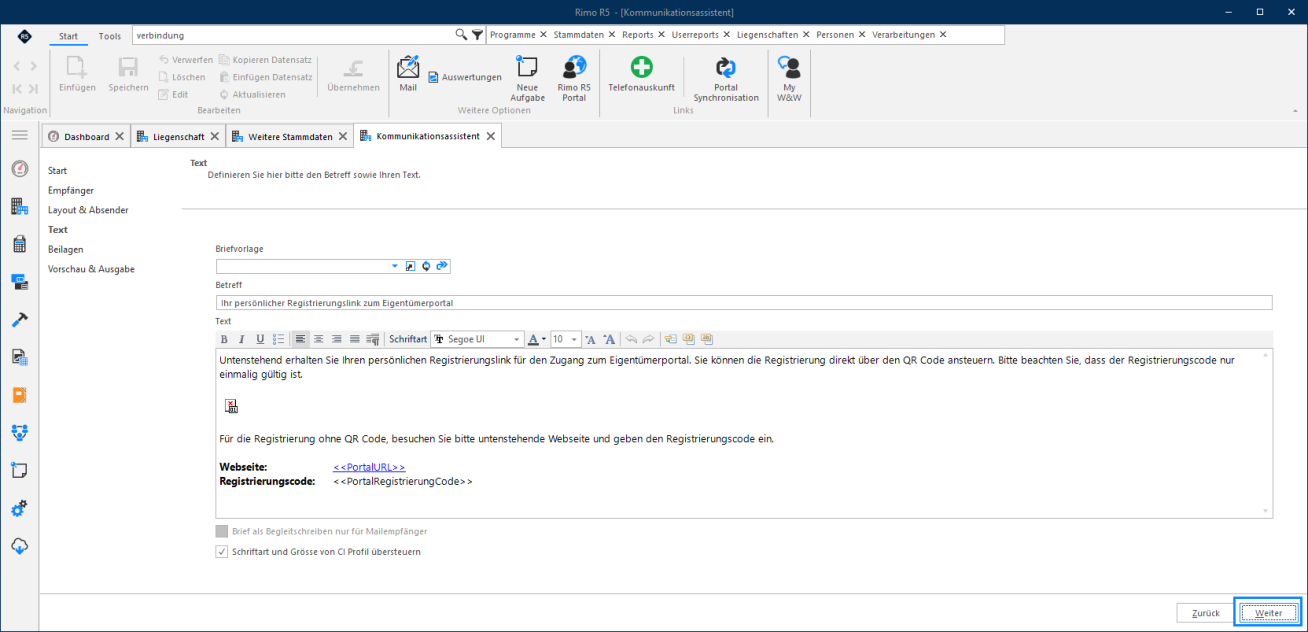Toggle the hamburger sidebar menu

click(19, 135)
